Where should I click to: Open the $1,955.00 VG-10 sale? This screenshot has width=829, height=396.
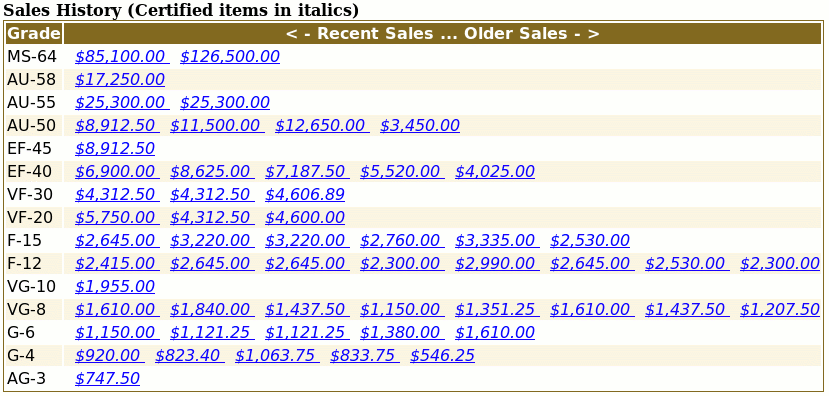[115, 287]
